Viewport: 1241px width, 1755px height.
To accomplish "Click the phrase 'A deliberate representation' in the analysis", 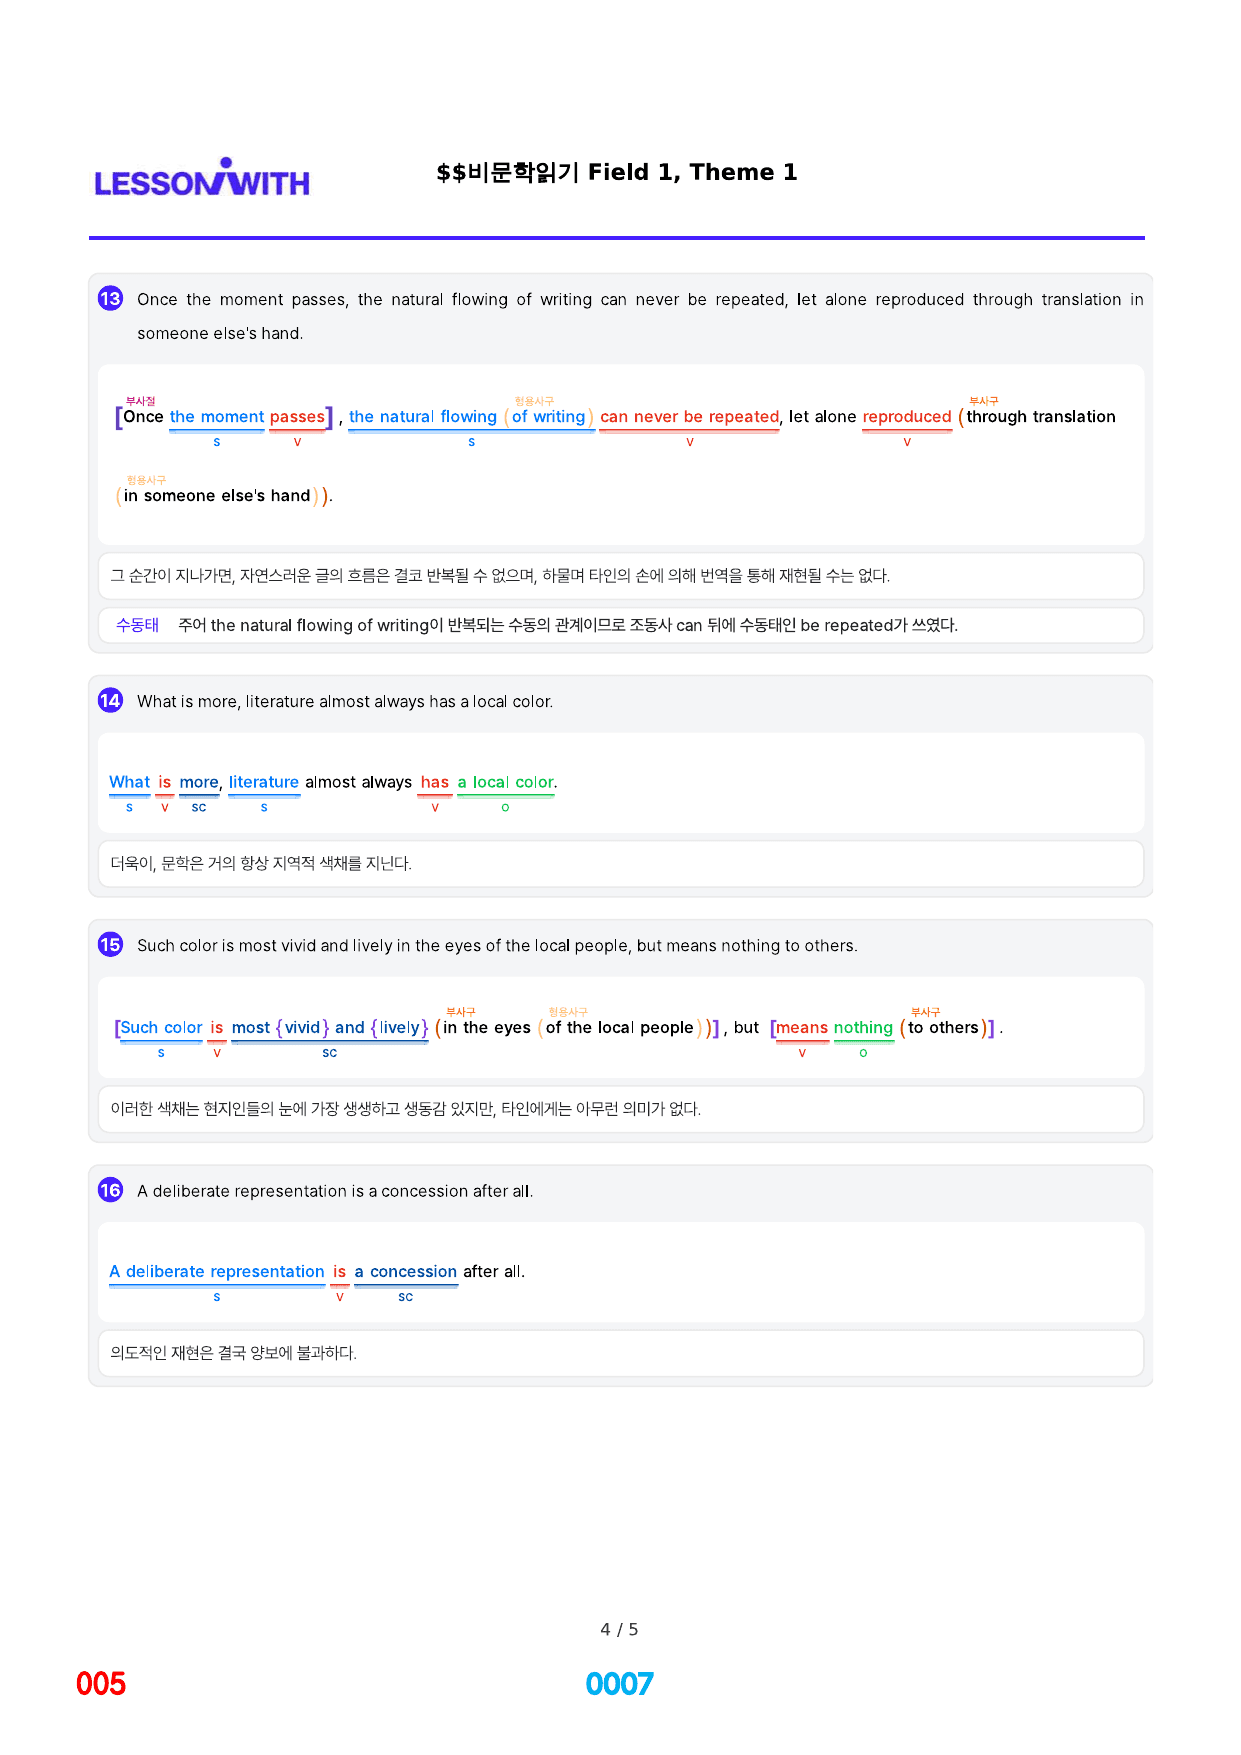I will click(x=217, y=1272).
